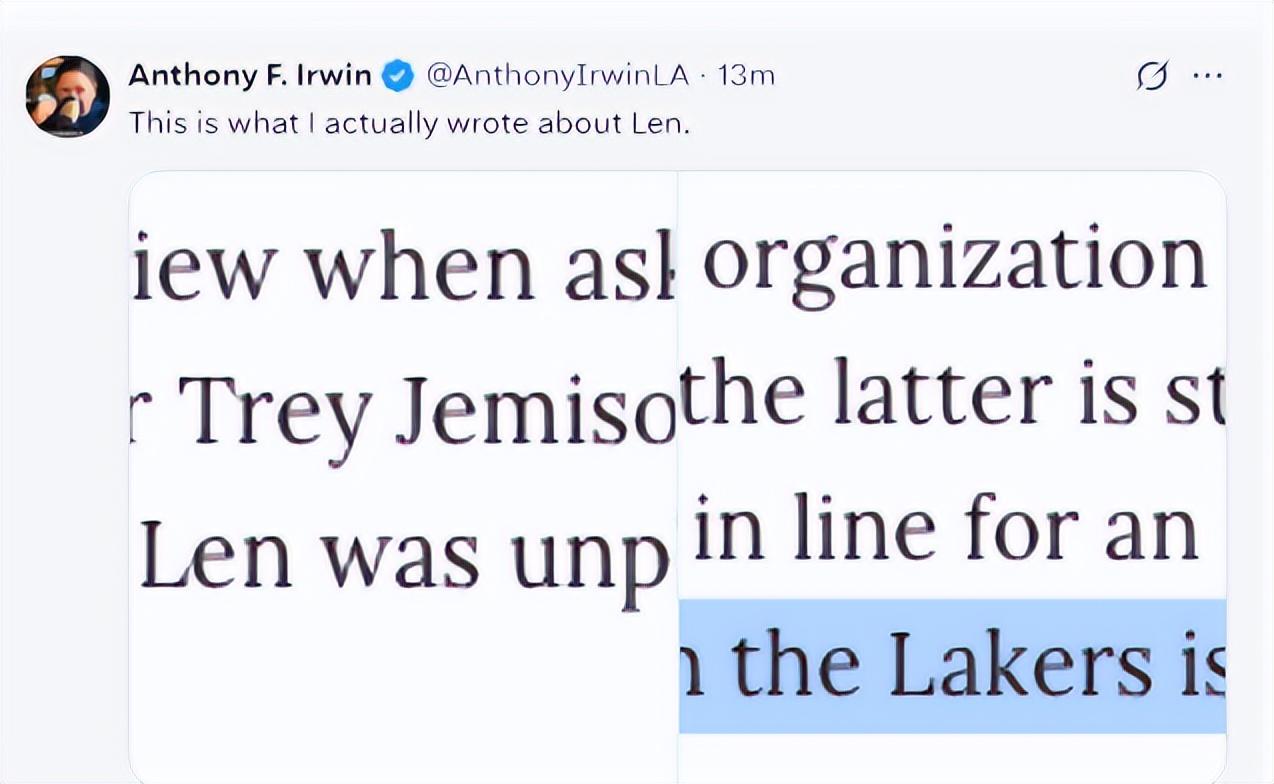The width and height of the screenshot is (1274, 784).
Task: Click the word "Len" in the tweet caption
Action: 660,123
